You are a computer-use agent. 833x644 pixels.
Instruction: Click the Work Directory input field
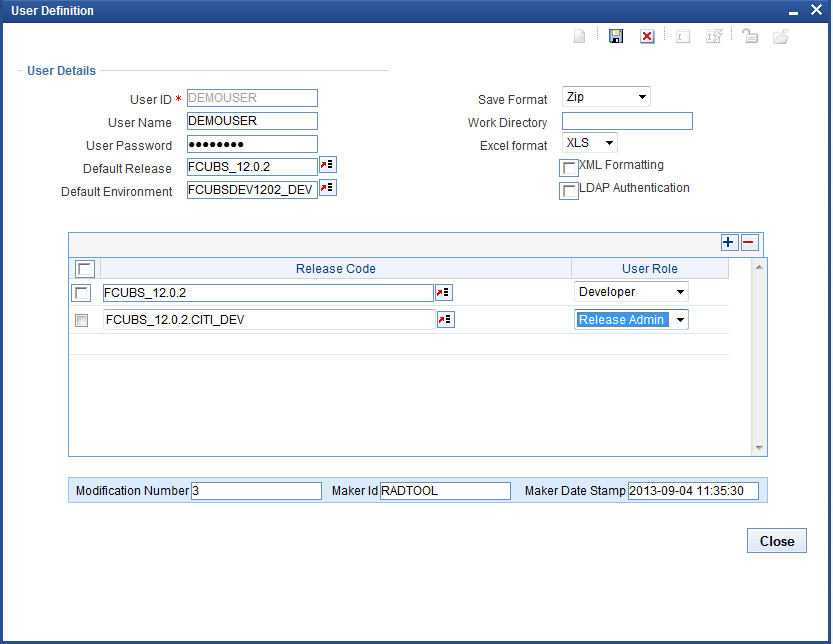coord(627,122)
